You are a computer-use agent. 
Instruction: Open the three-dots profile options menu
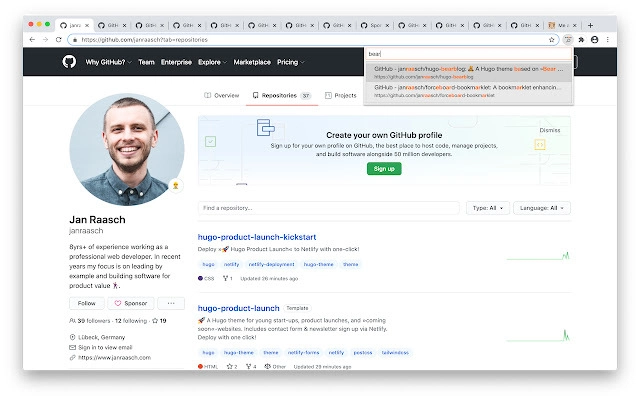coord(171,303)
